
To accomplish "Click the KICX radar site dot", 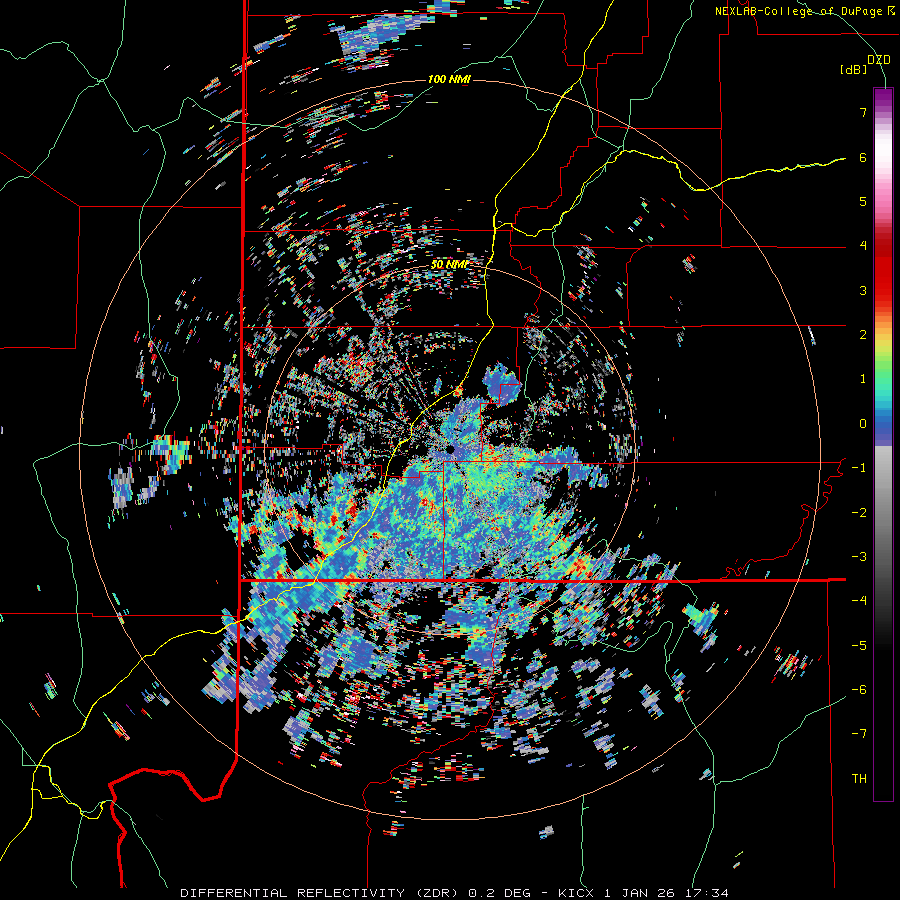I will pos(451,449).
